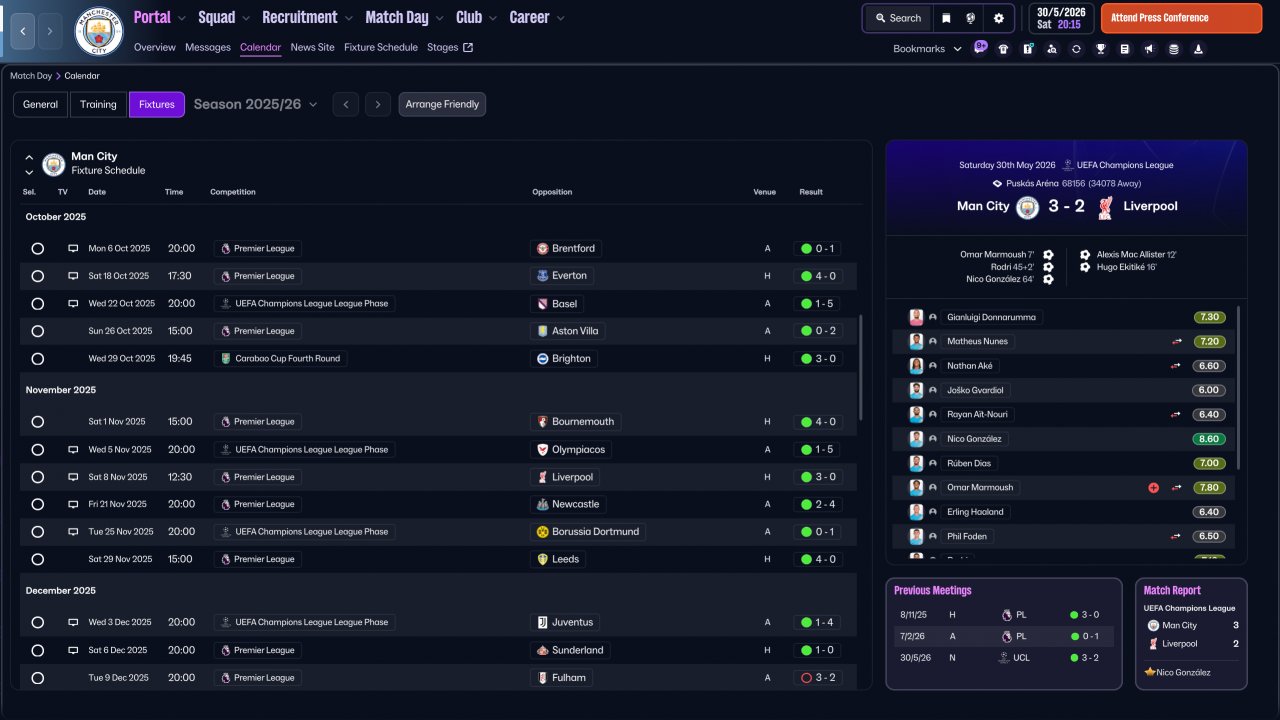Screen dimensions: 1280x720
Task: Click the Search button
Action: pos(897,18)
